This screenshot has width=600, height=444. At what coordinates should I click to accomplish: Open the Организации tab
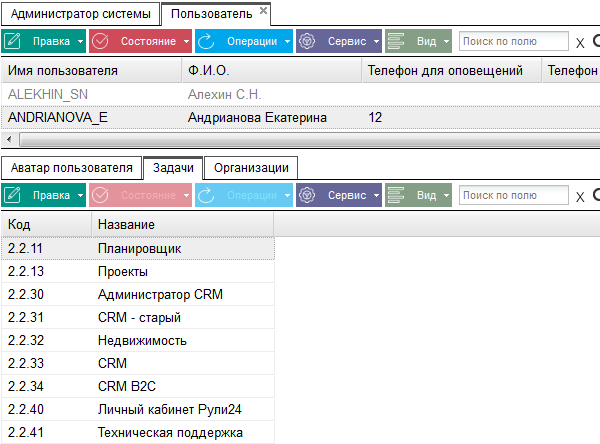point(252,167)
